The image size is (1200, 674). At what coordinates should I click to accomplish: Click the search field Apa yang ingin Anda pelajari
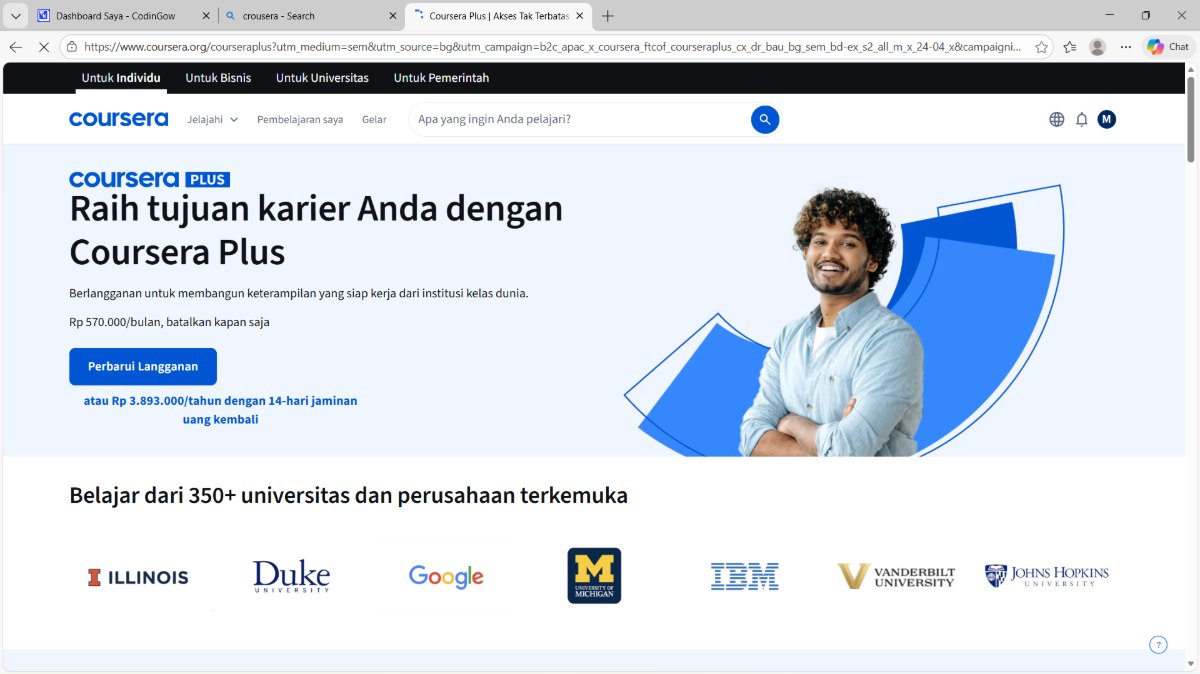(580, 119)
